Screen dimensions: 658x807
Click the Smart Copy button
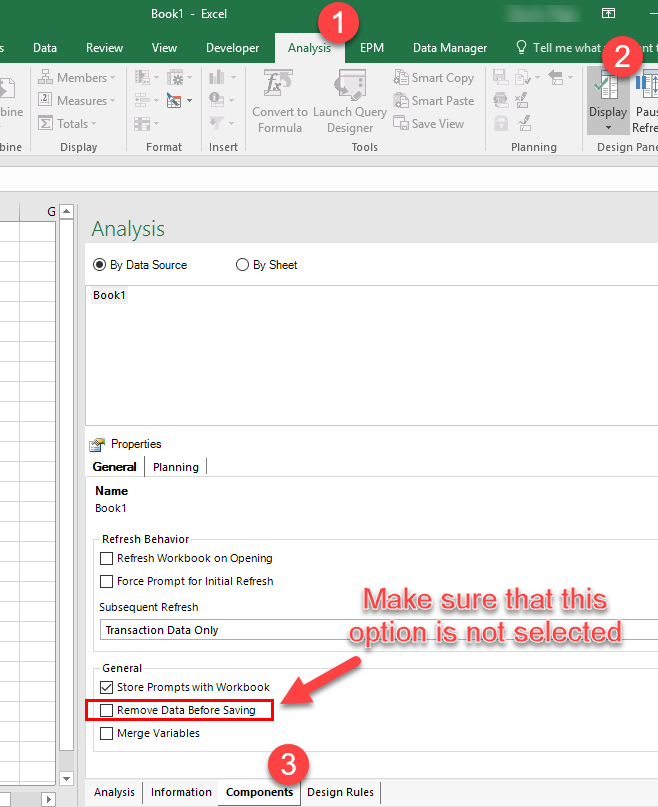(434, 78)
